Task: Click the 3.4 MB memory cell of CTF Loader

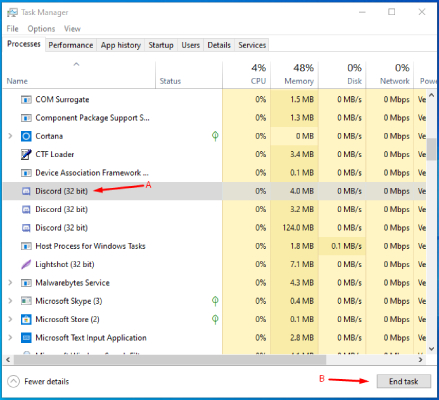Action: [x=294, y=154]
